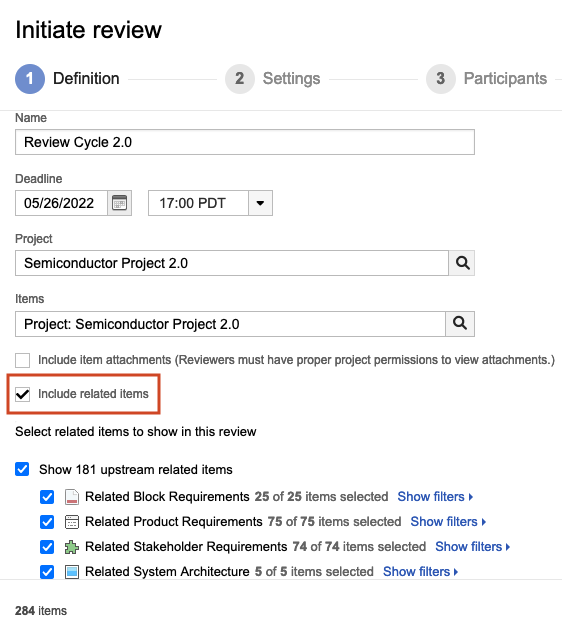The height and width of the screenshot is (622, 562).
Task: Click the Related Block Requirements document icon
Action: pyautogui.click(x=72, y=497)
